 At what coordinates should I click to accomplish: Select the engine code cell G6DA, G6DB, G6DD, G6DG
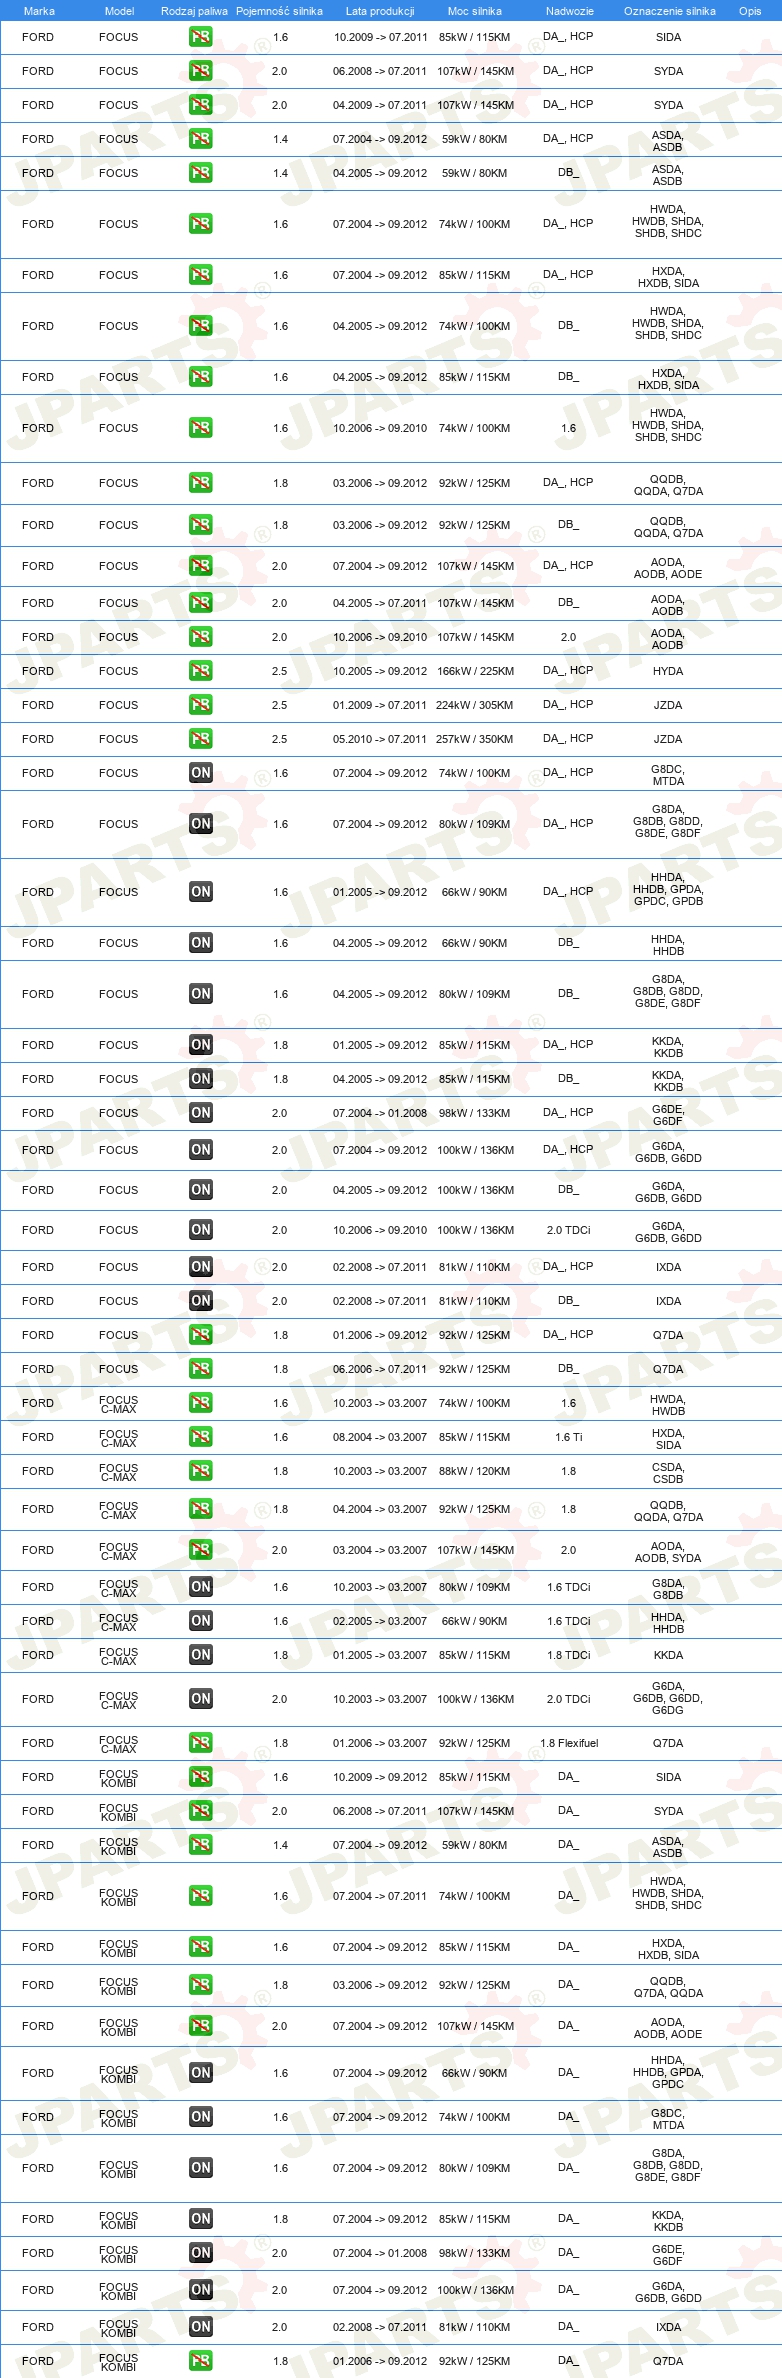point(668,1698)
